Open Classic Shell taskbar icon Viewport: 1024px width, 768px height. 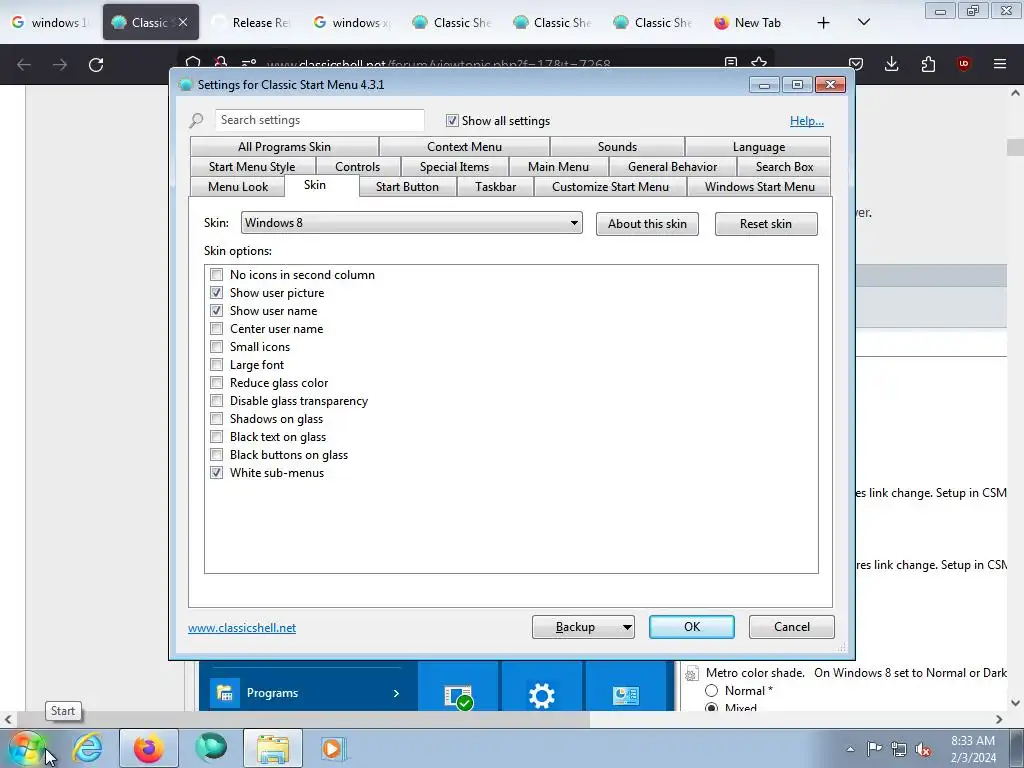click(211, 748)
